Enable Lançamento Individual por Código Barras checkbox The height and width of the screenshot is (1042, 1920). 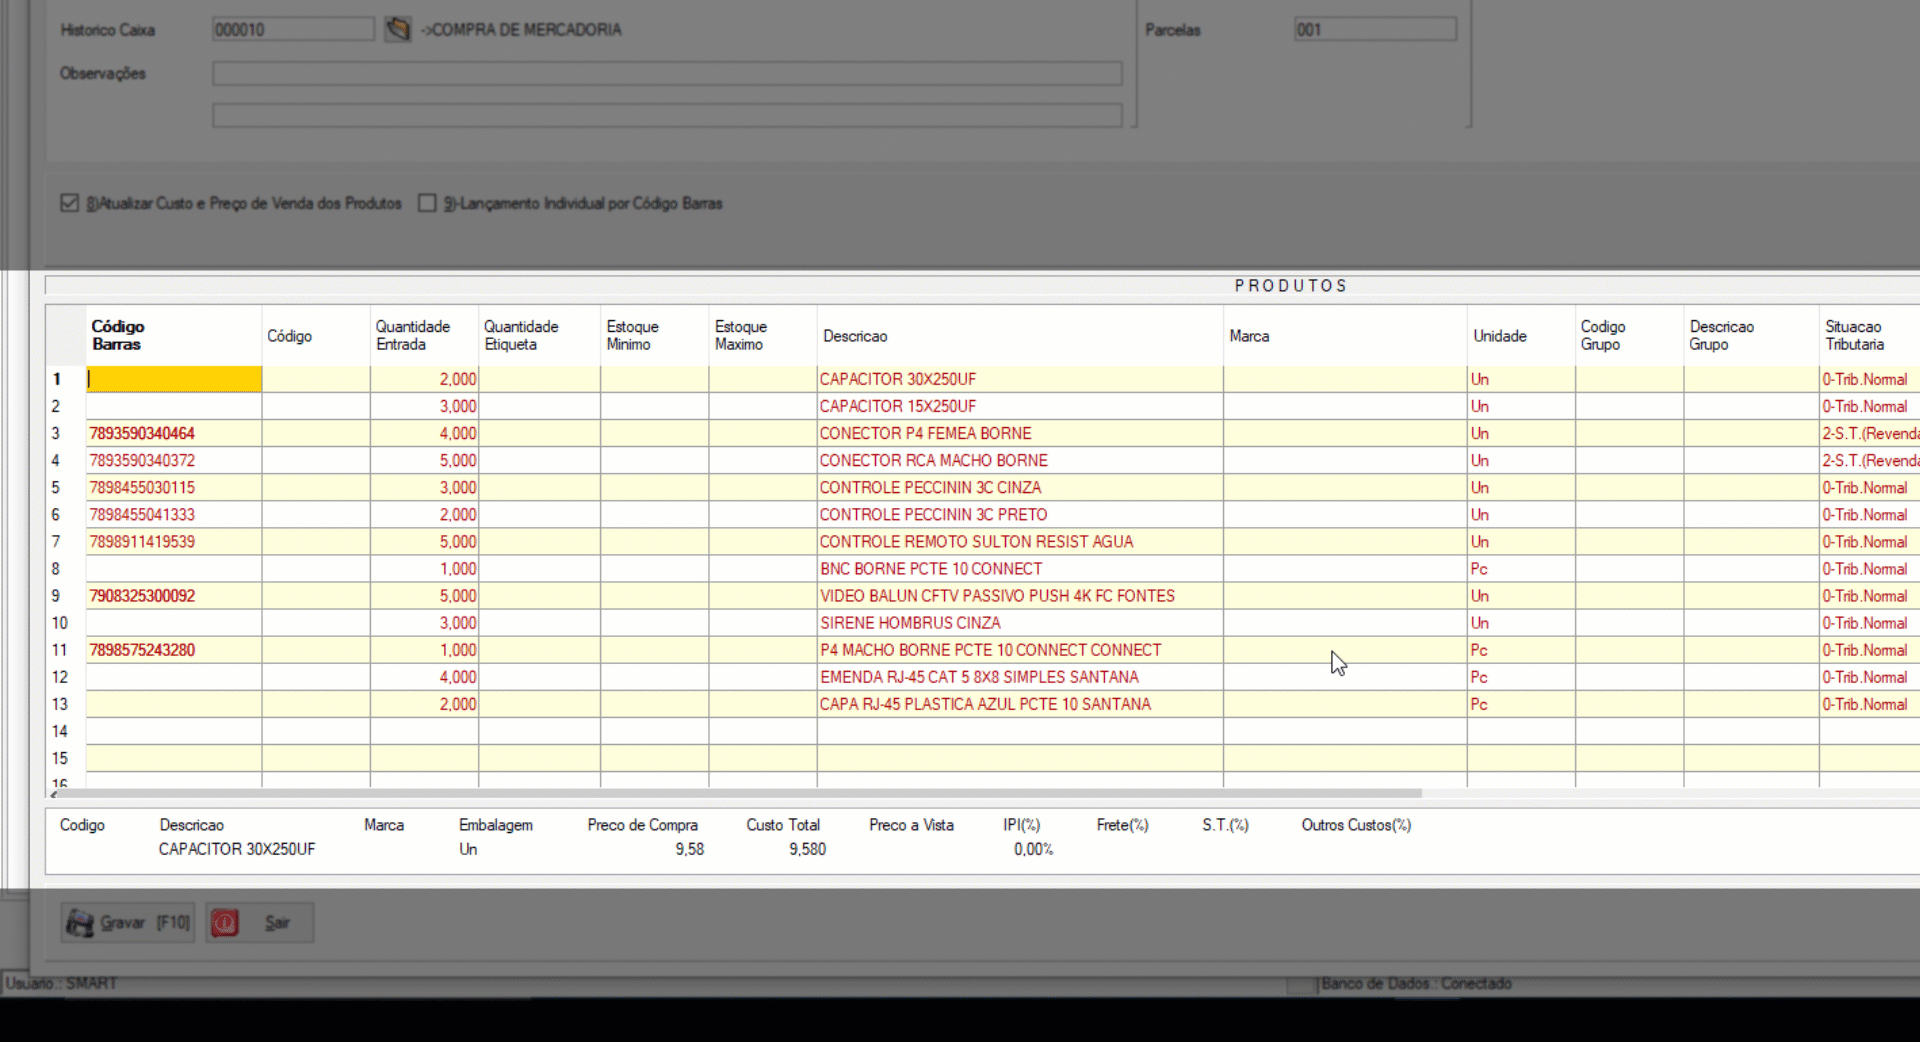[x=427, y=203]
